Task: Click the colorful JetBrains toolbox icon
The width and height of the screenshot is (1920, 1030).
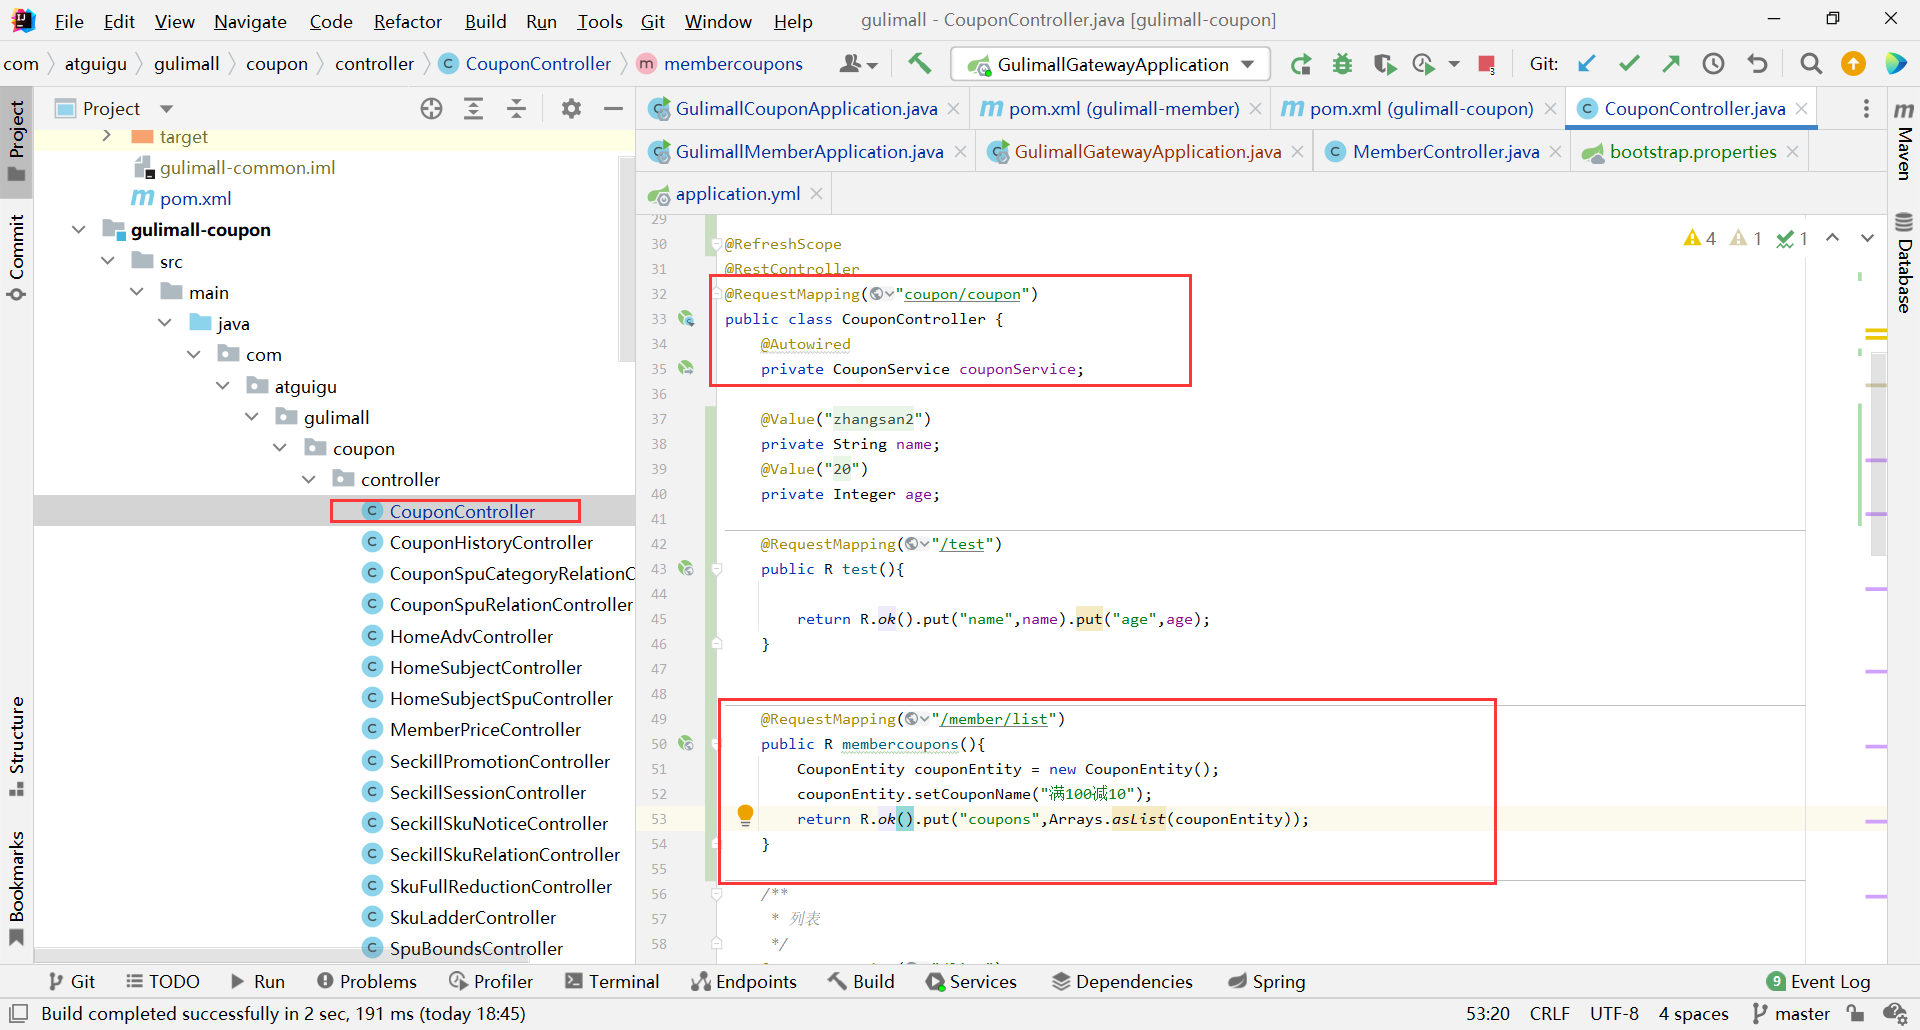Action: [1896, 64]
